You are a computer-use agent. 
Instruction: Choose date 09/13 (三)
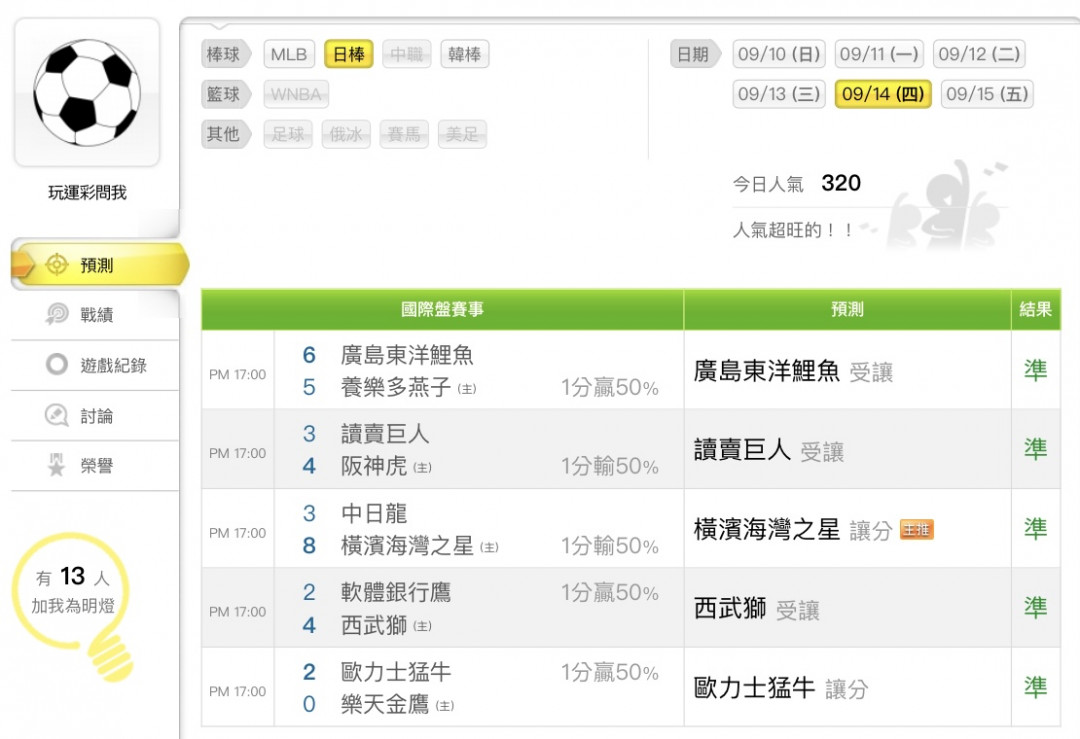pyautogui.click(x=779, y=94)
